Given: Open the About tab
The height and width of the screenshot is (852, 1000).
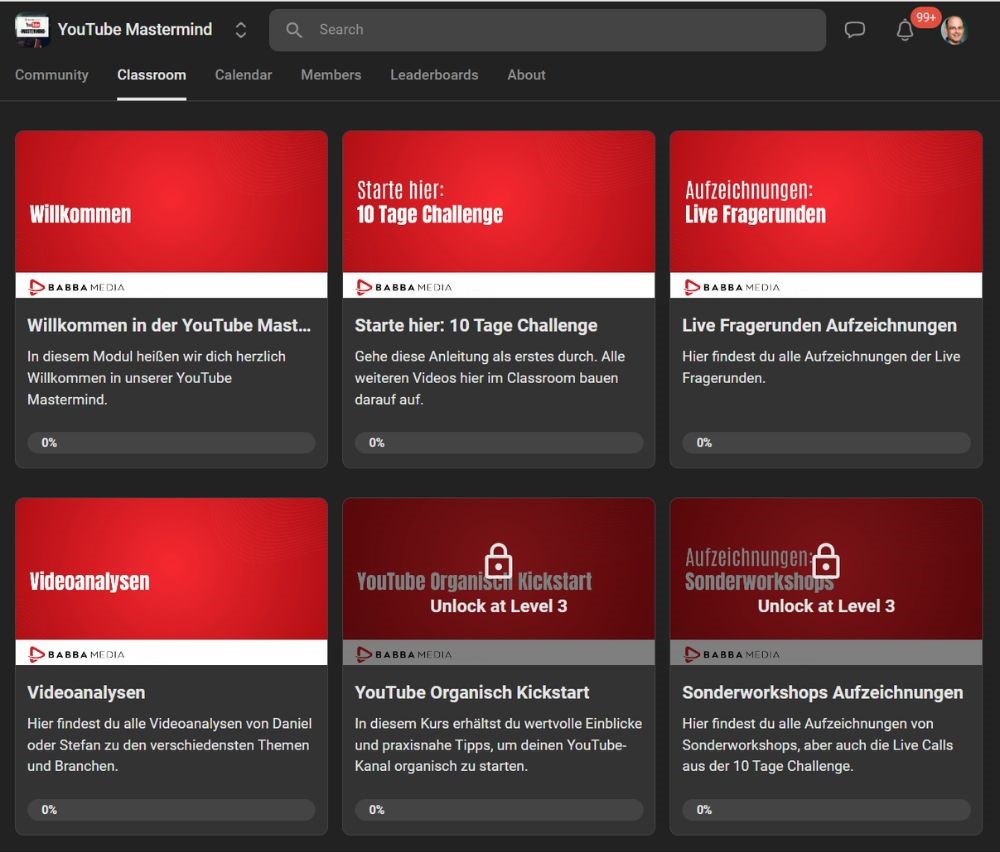Looking at the screenshot, I should (x=526, y=75).
